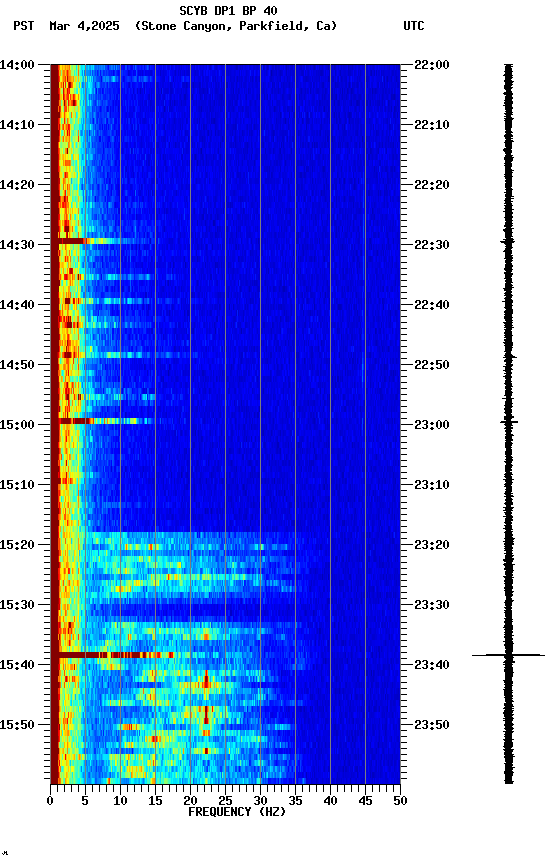Click the '23:20' UTC time label

(432, 545)
